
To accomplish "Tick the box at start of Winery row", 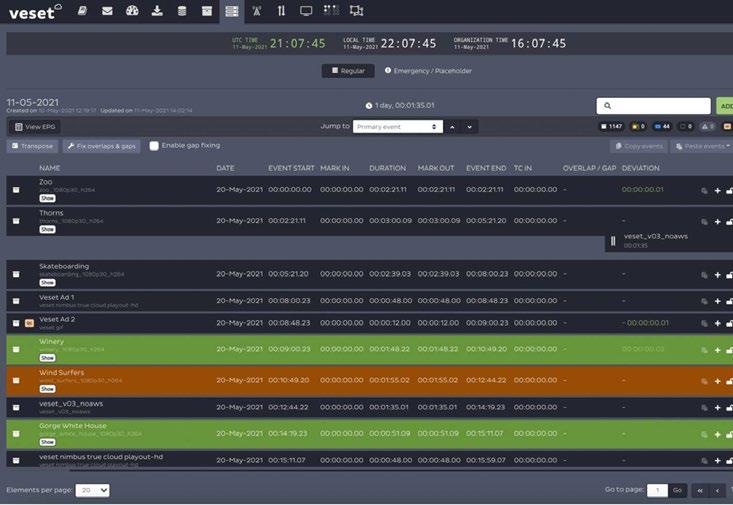I will point(16,349).
